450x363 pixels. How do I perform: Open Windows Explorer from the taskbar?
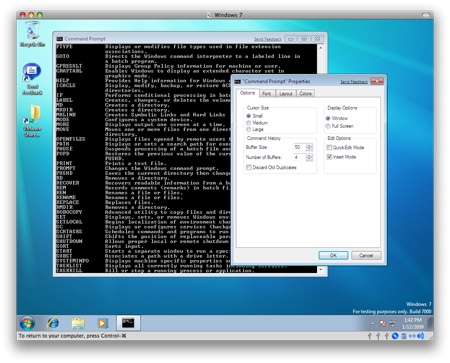tap(78, 323)
